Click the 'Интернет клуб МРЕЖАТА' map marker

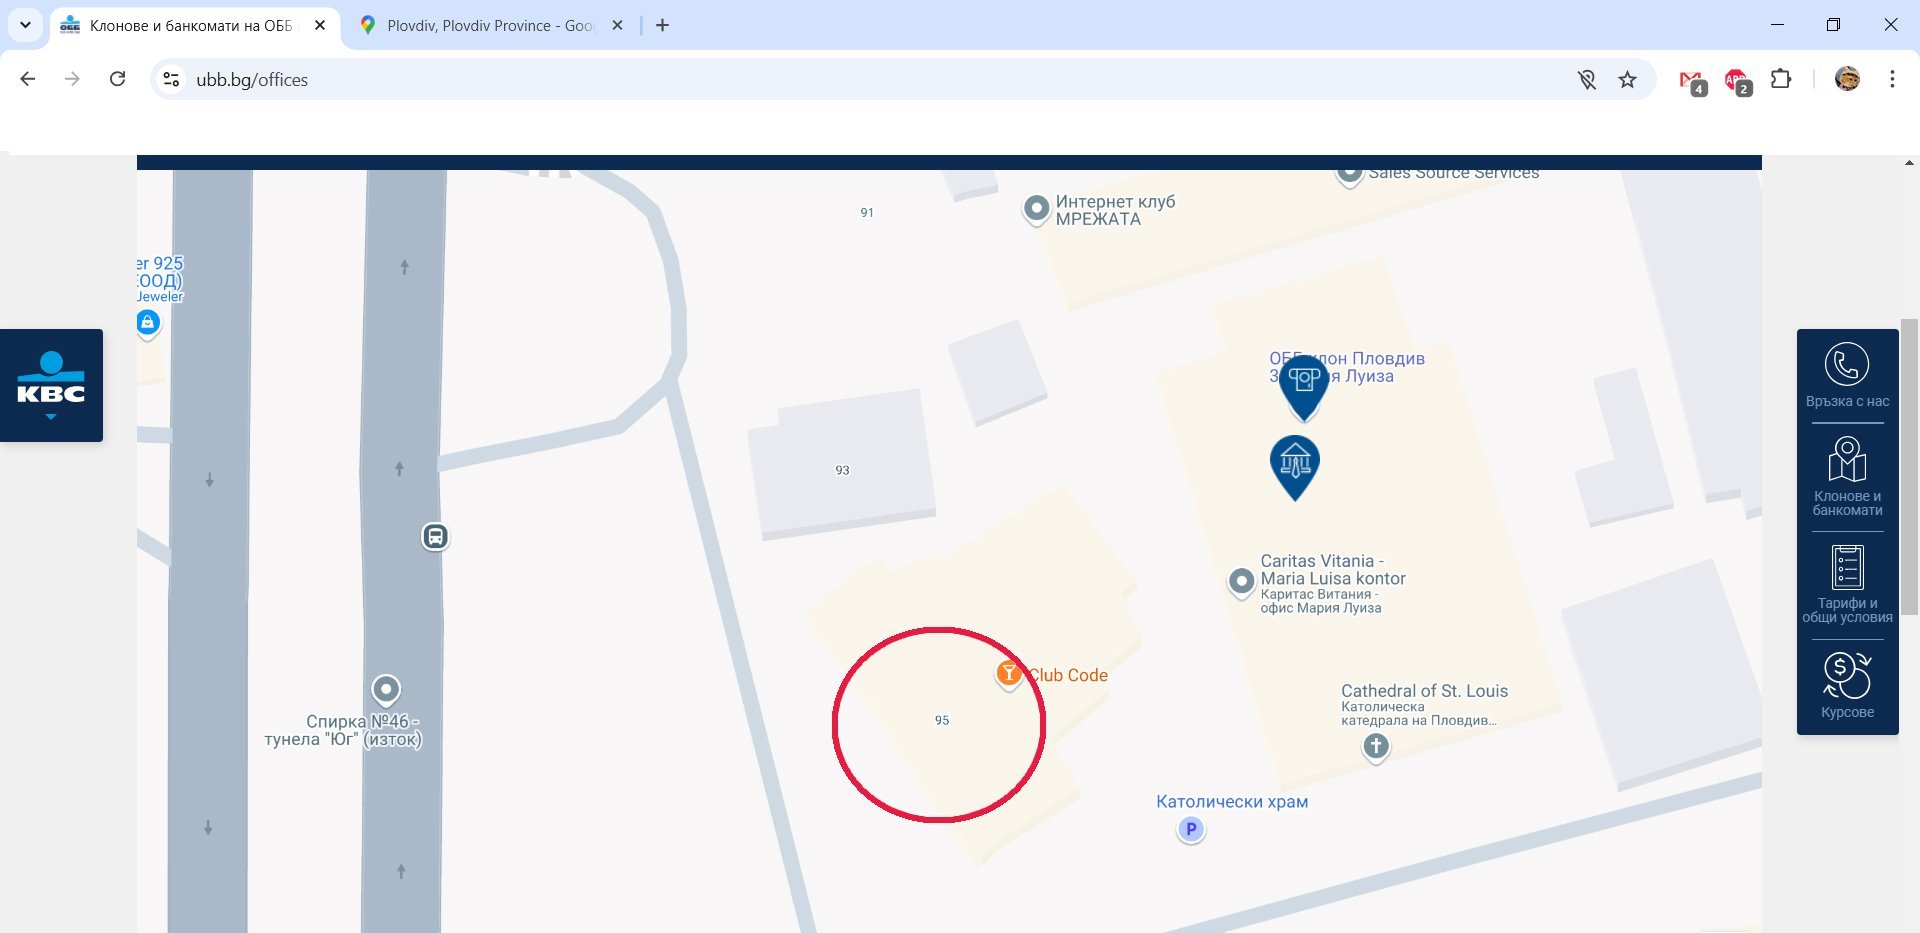tap(1036, 209)
